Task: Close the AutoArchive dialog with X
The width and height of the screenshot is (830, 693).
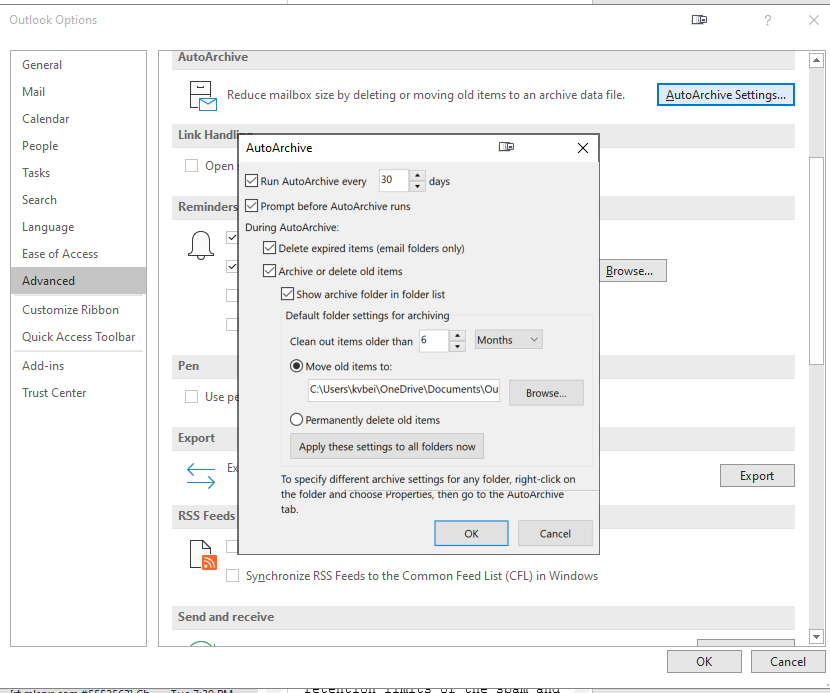Action: pyautogui.click(x=583, y=148)
